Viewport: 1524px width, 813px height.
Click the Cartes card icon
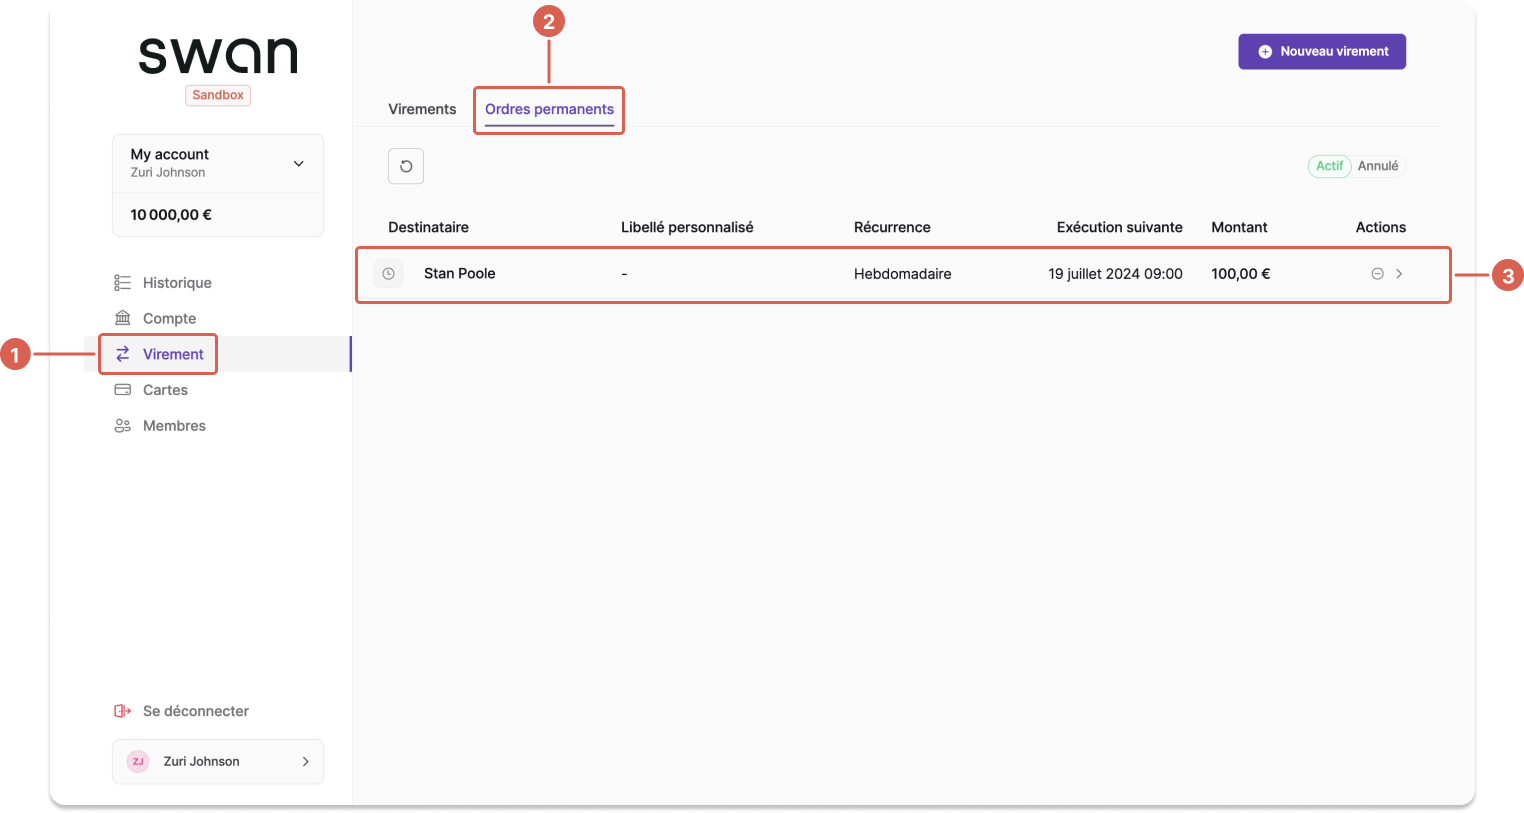123,390
